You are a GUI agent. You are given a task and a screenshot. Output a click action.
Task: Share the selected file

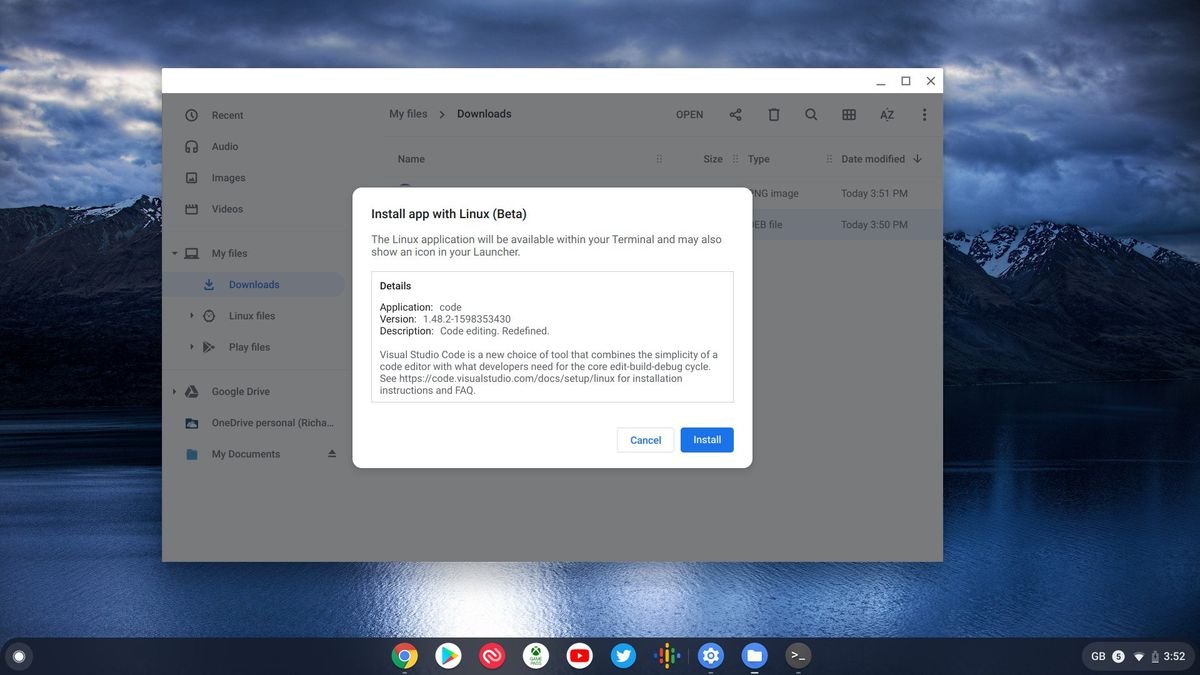pos(735,114)
